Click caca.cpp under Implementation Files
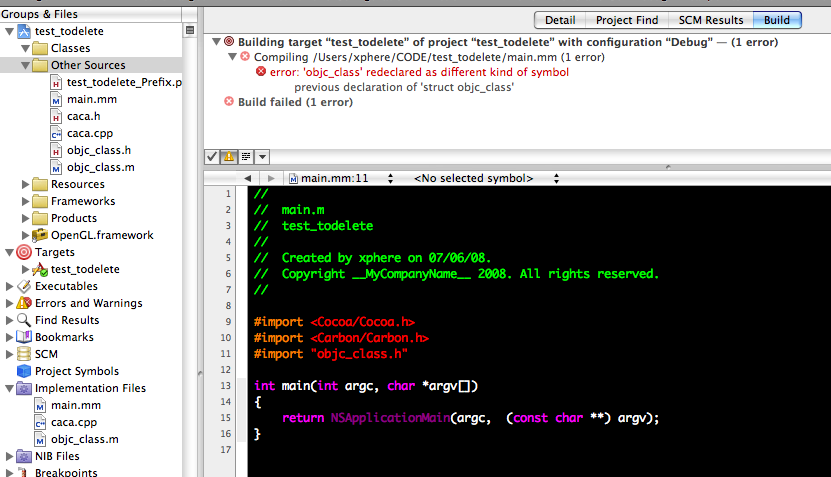Viewport: 831px width, 477px height. [x=74, y=422]
